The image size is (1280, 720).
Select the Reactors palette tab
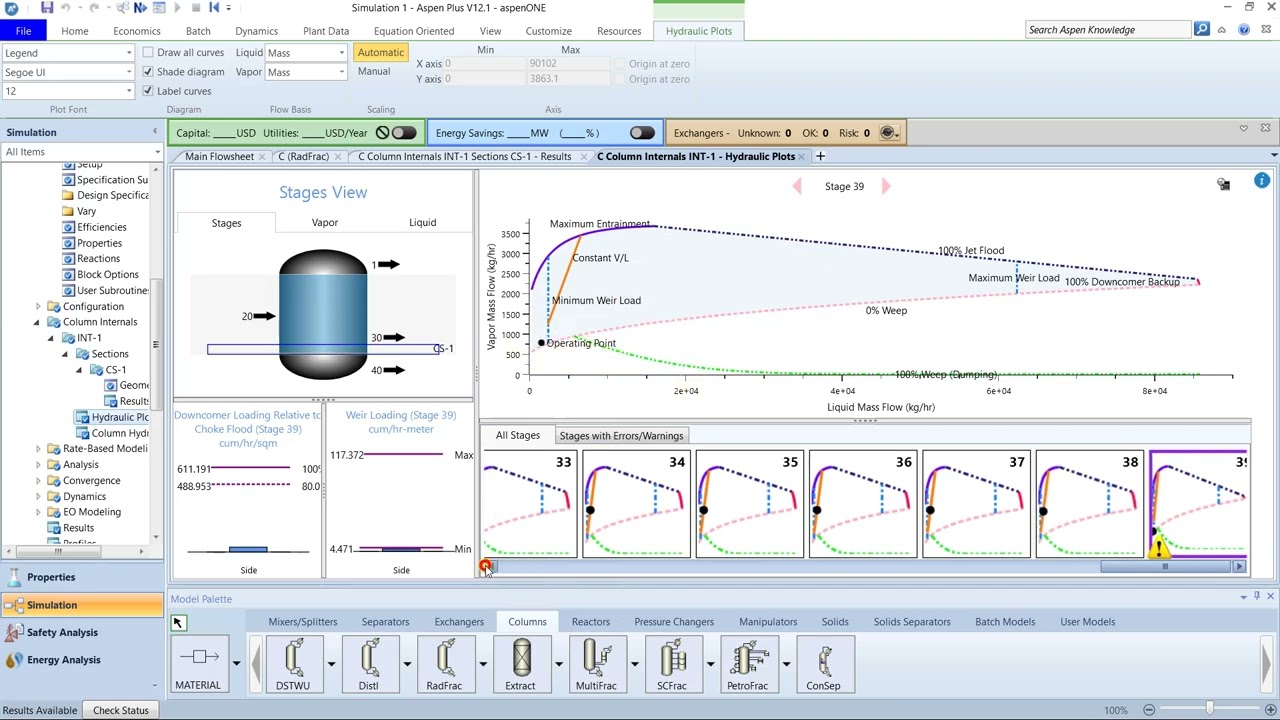click(x=591, y=622)
